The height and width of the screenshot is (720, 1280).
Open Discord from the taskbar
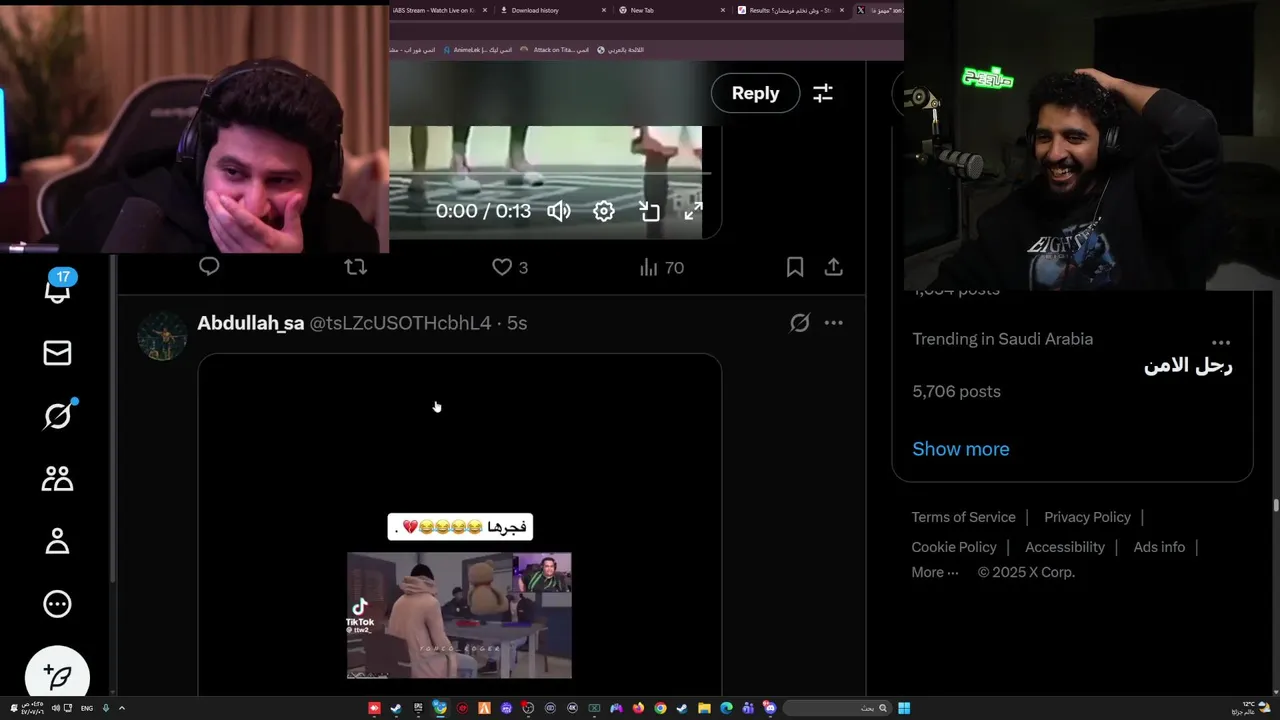(x=770, y=708)
